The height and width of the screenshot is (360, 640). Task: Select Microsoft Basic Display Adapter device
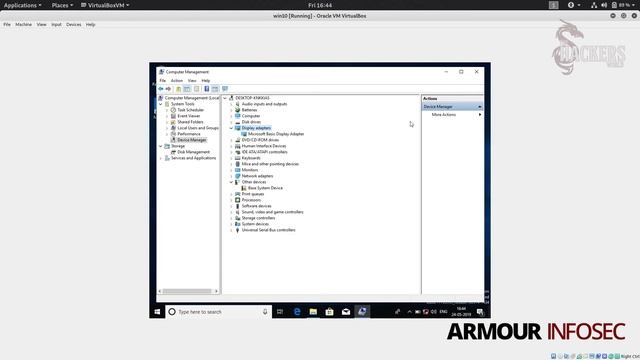(x=276, y=134)
